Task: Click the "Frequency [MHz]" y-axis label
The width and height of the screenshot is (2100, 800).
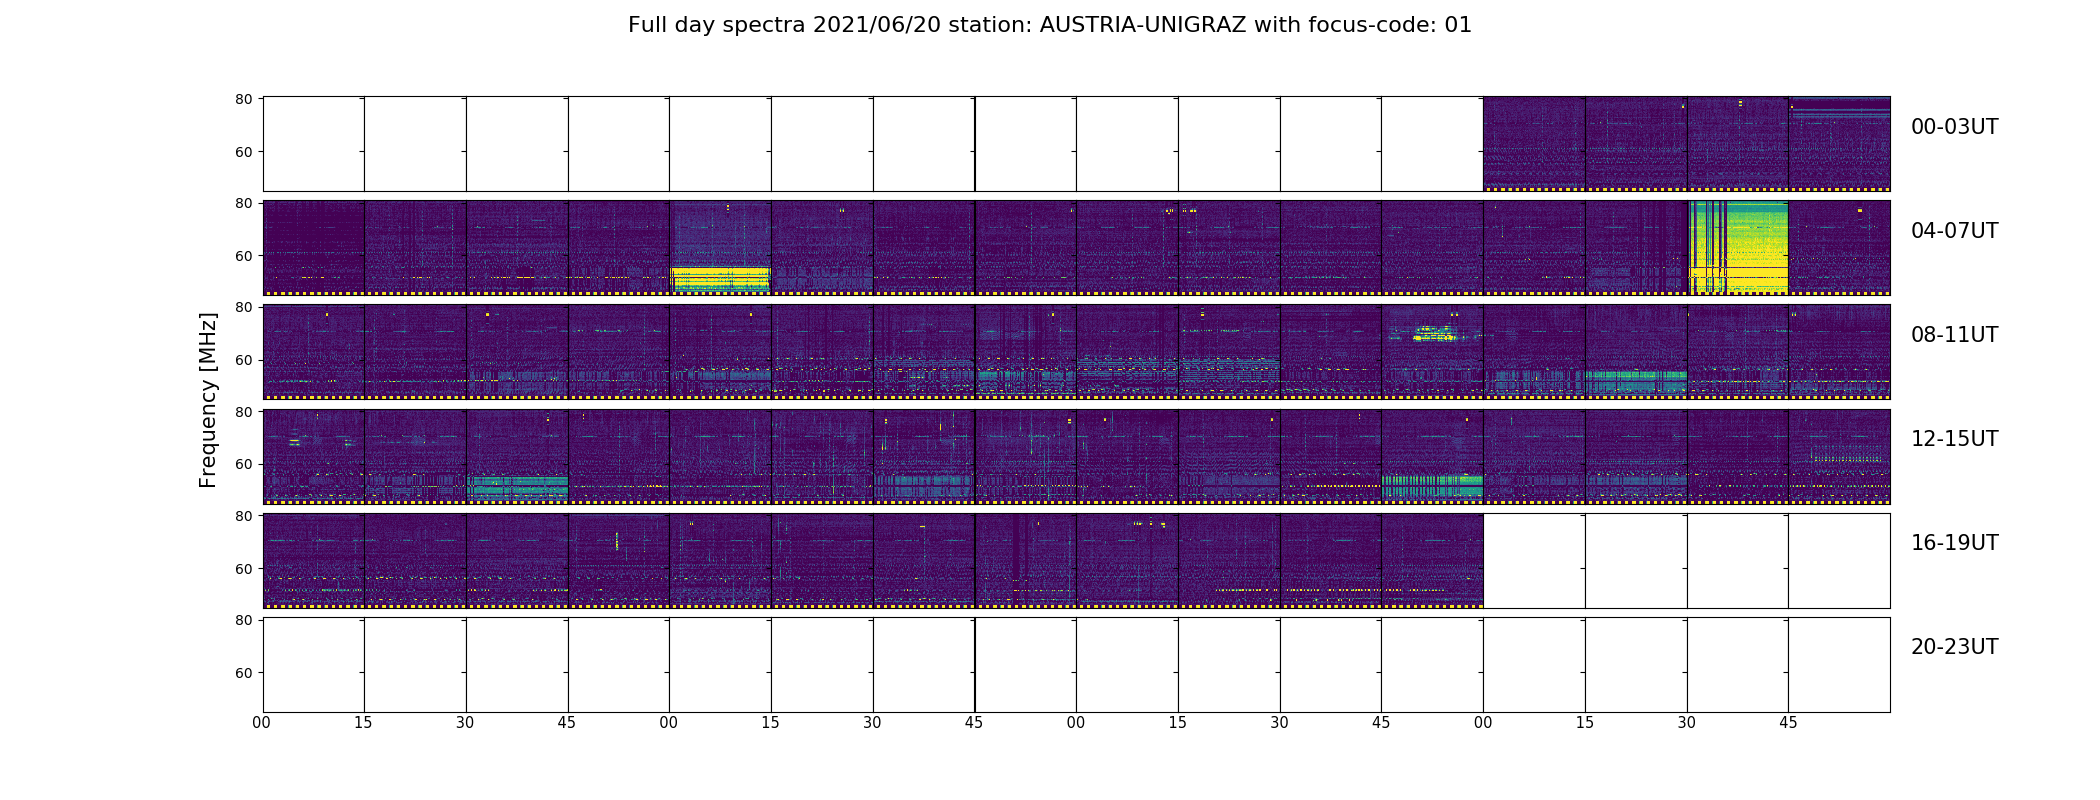Action: 208,400
